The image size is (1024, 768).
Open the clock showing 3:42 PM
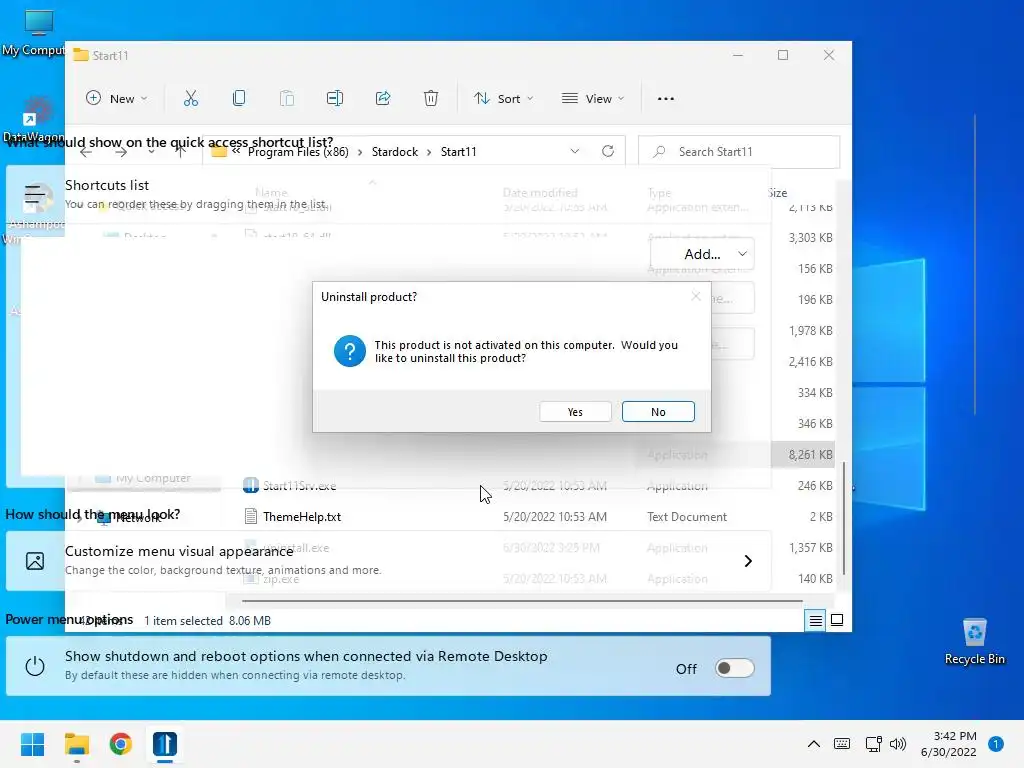(948, 744)
